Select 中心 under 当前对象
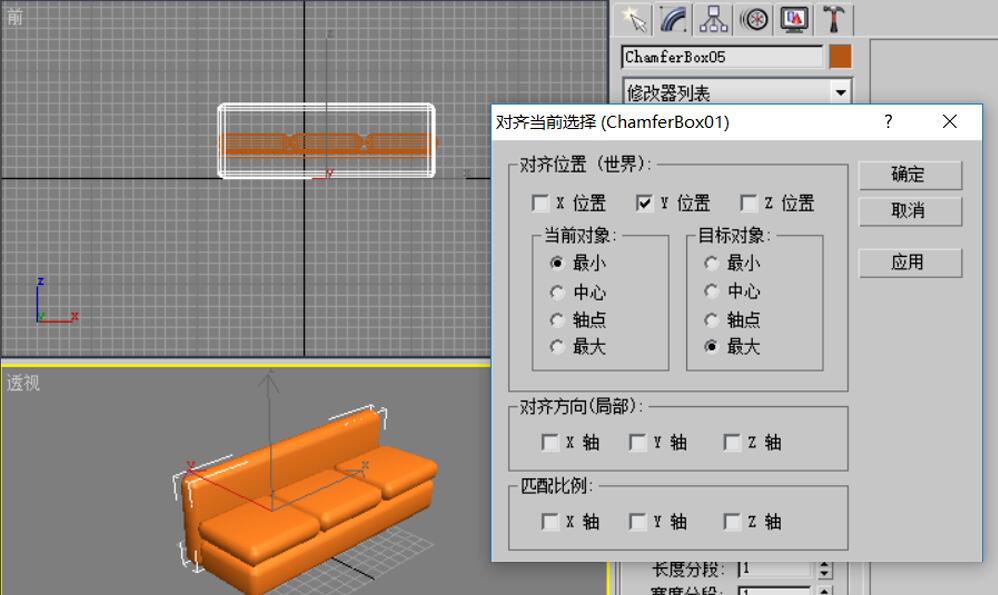 pos(557,291)
